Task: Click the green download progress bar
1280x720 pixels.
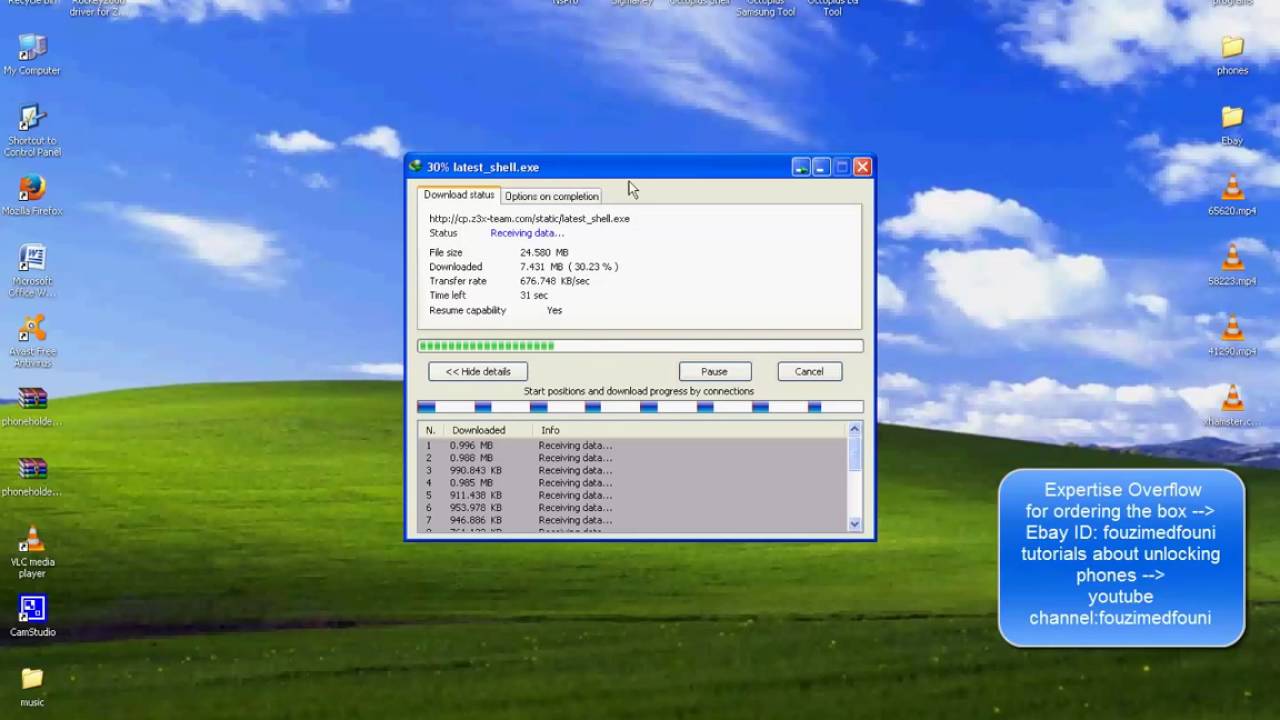Action: [x=640, y=346]
